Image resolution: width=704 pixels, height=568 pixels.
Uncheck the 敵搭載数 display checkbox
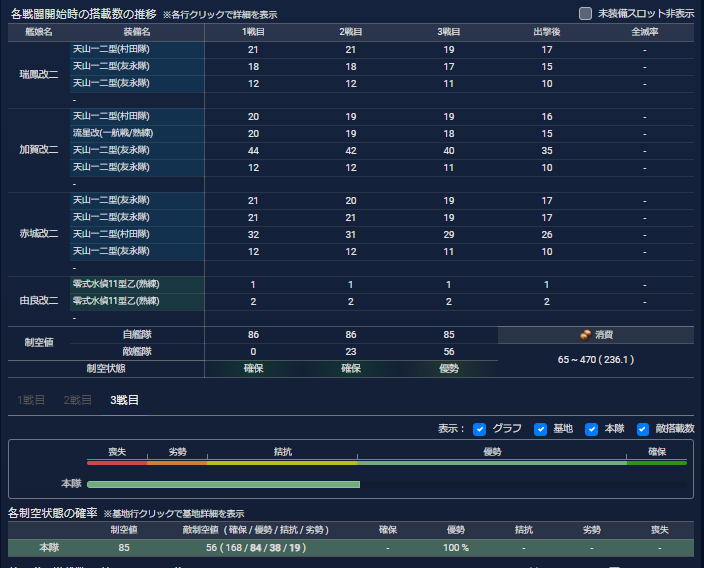click(x=642, y=429)
